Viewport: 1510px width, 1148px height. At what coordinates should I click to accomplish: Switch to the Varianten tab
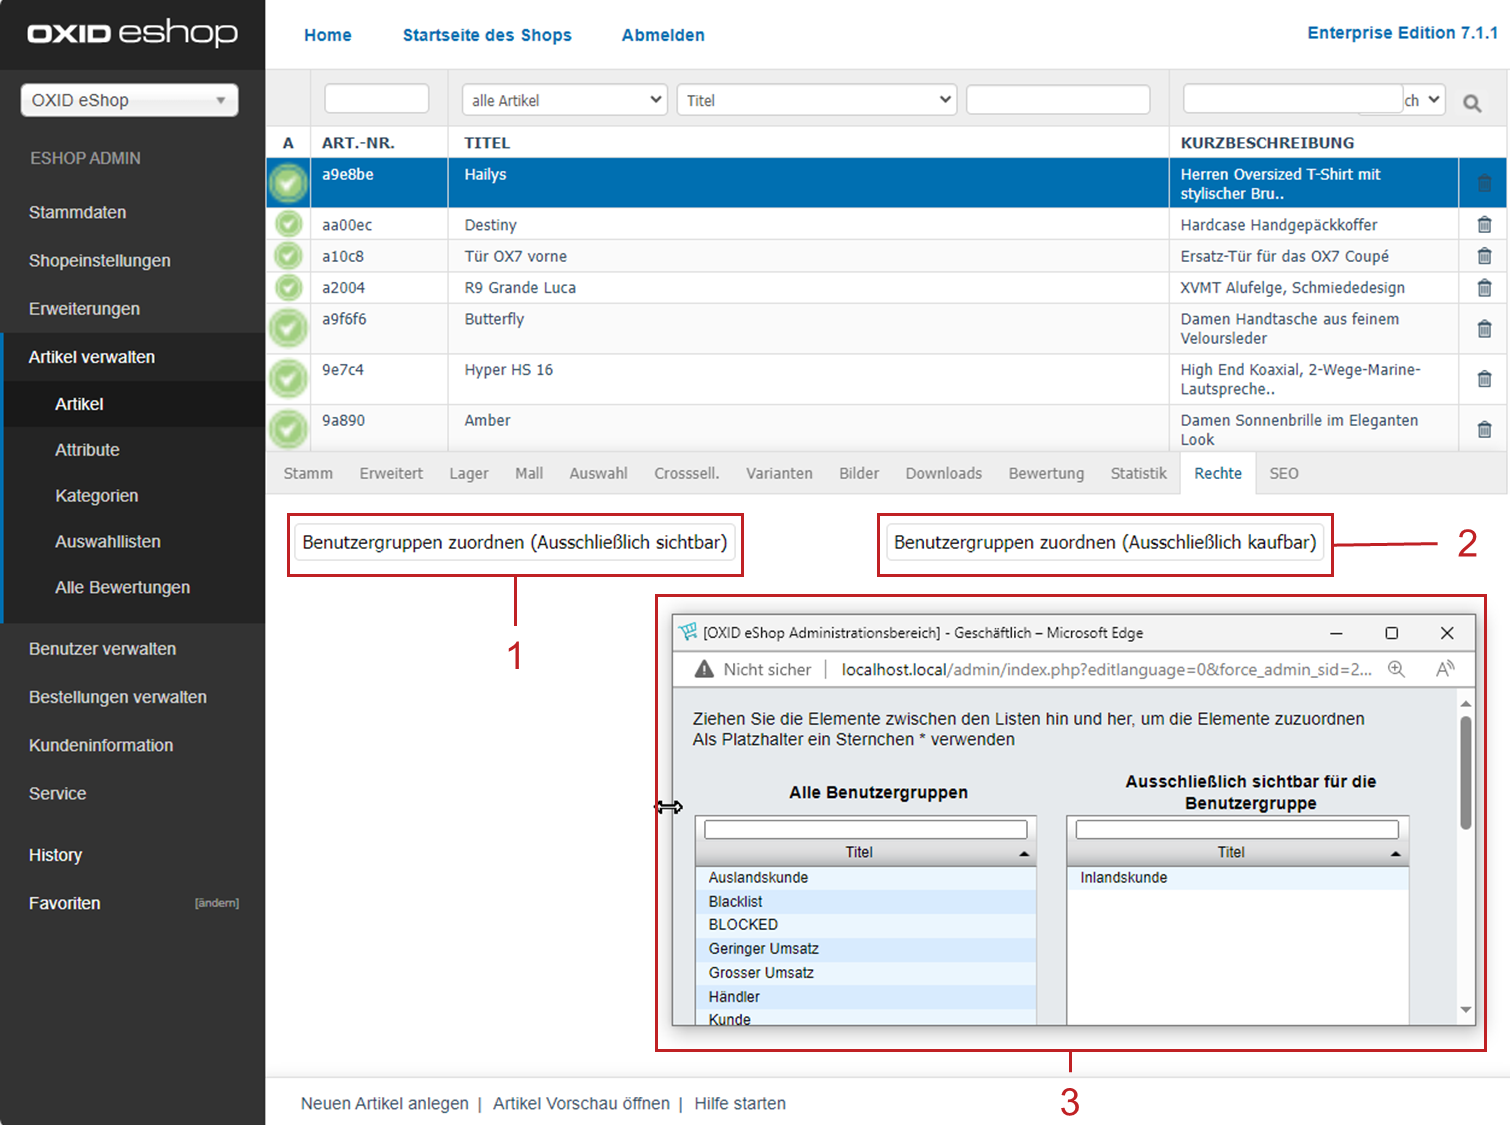pos(779,473)
